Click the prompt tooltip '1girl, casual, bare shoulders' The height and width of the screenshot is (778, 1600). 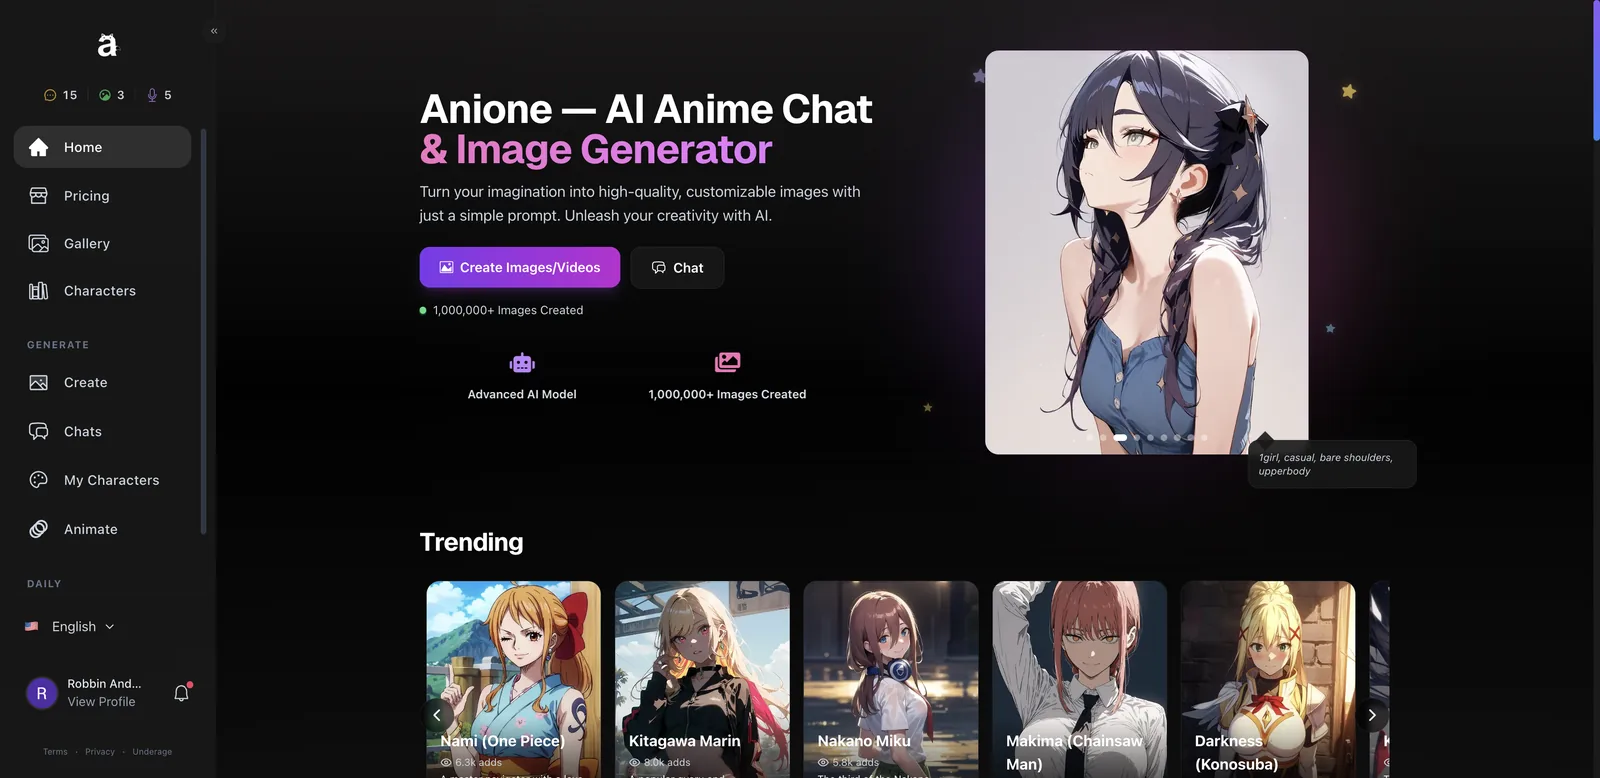pyautogui.click(x=1332, y=464)
